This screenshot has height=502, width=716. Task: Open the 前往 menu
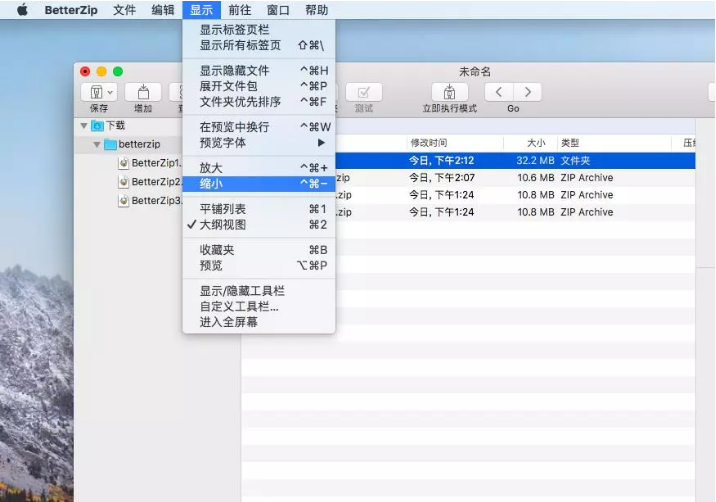239,10
